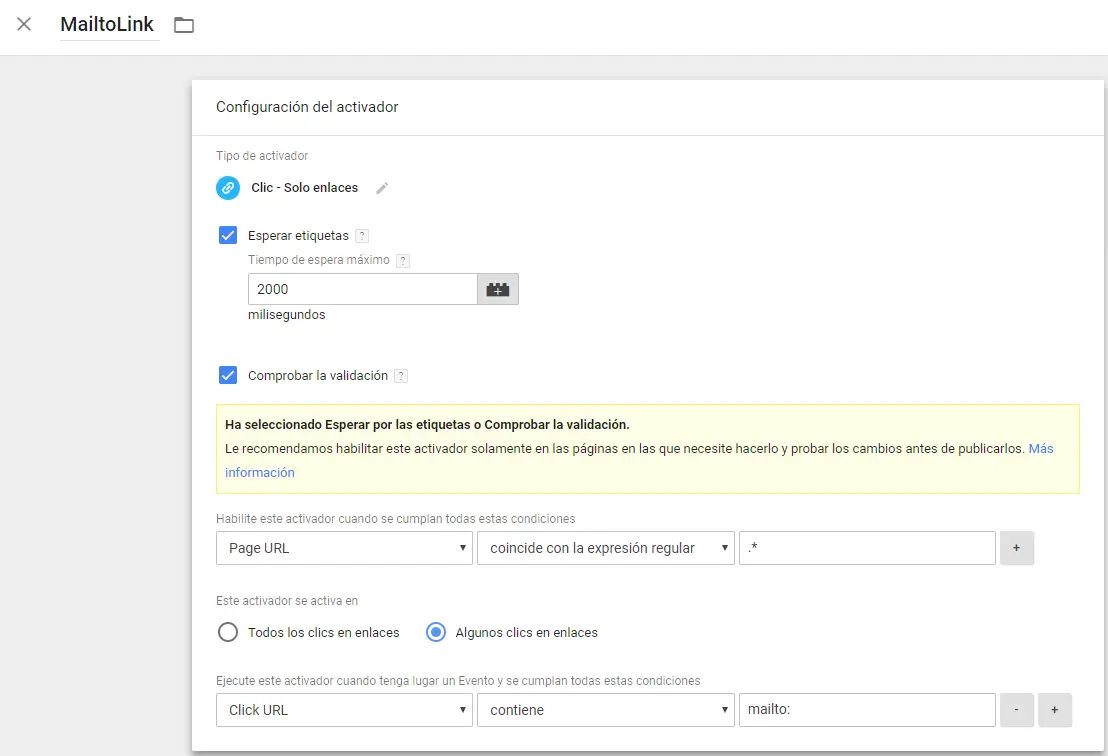Open the Page URL variable dropdown

(344, 548)
